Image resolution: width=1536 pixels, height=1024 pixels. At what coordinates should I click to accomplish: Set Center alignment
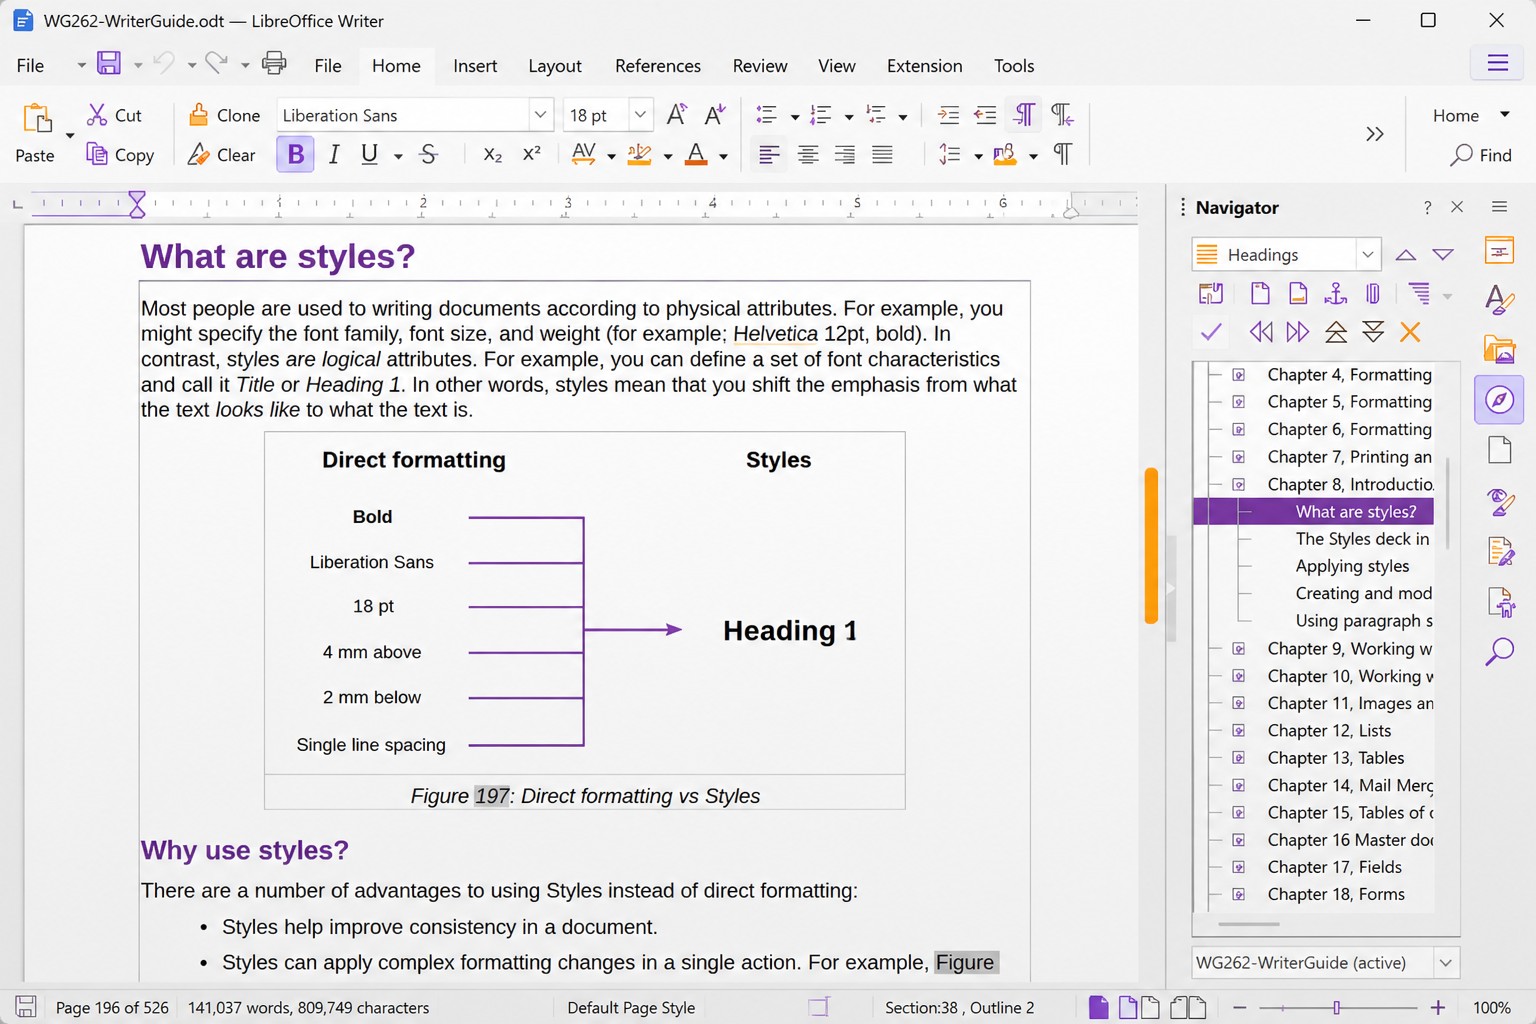pyautogui.click(x=808, y=154)
